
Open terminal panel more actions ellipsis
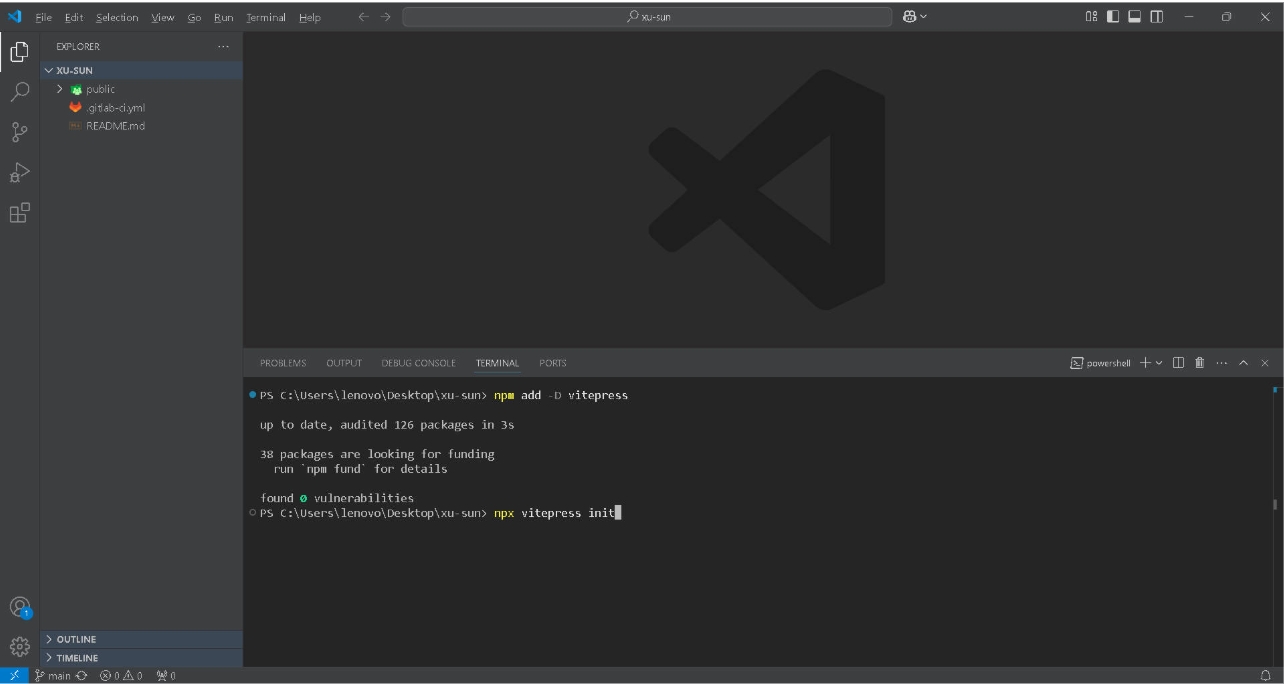(x=1221, y=362)
